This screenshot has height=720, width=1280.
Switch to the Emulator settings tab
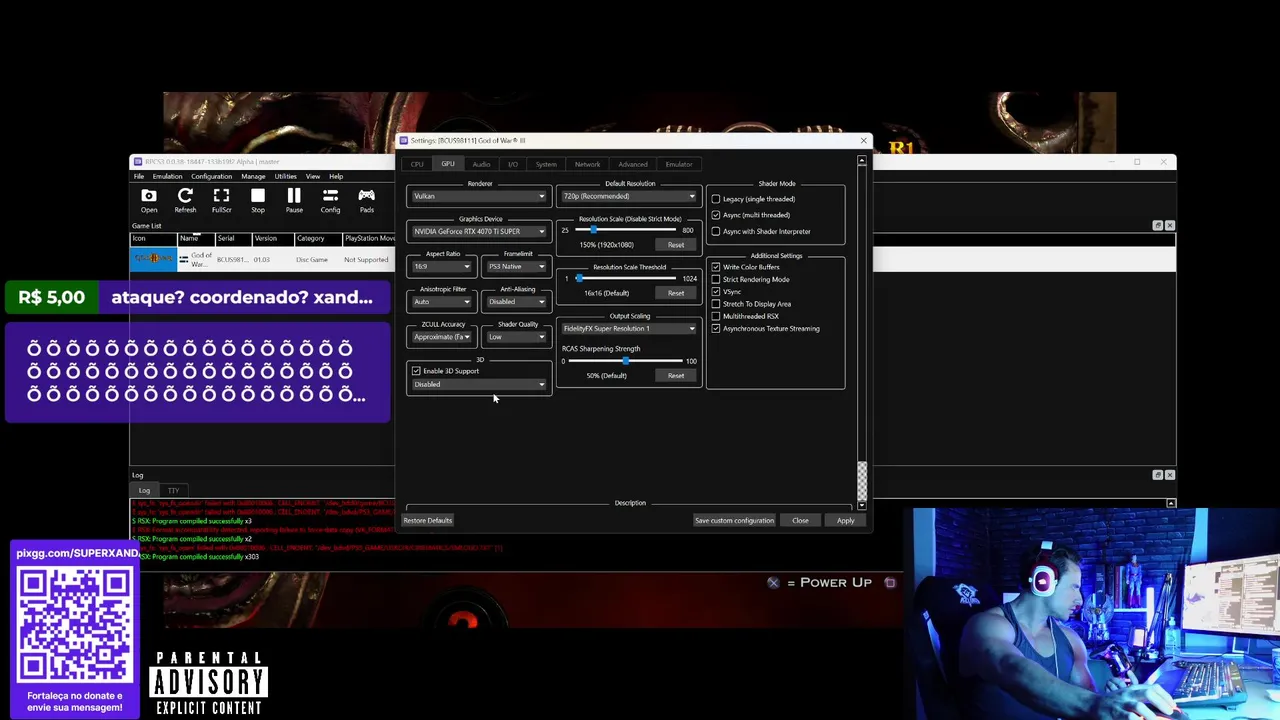pos(679,164)
